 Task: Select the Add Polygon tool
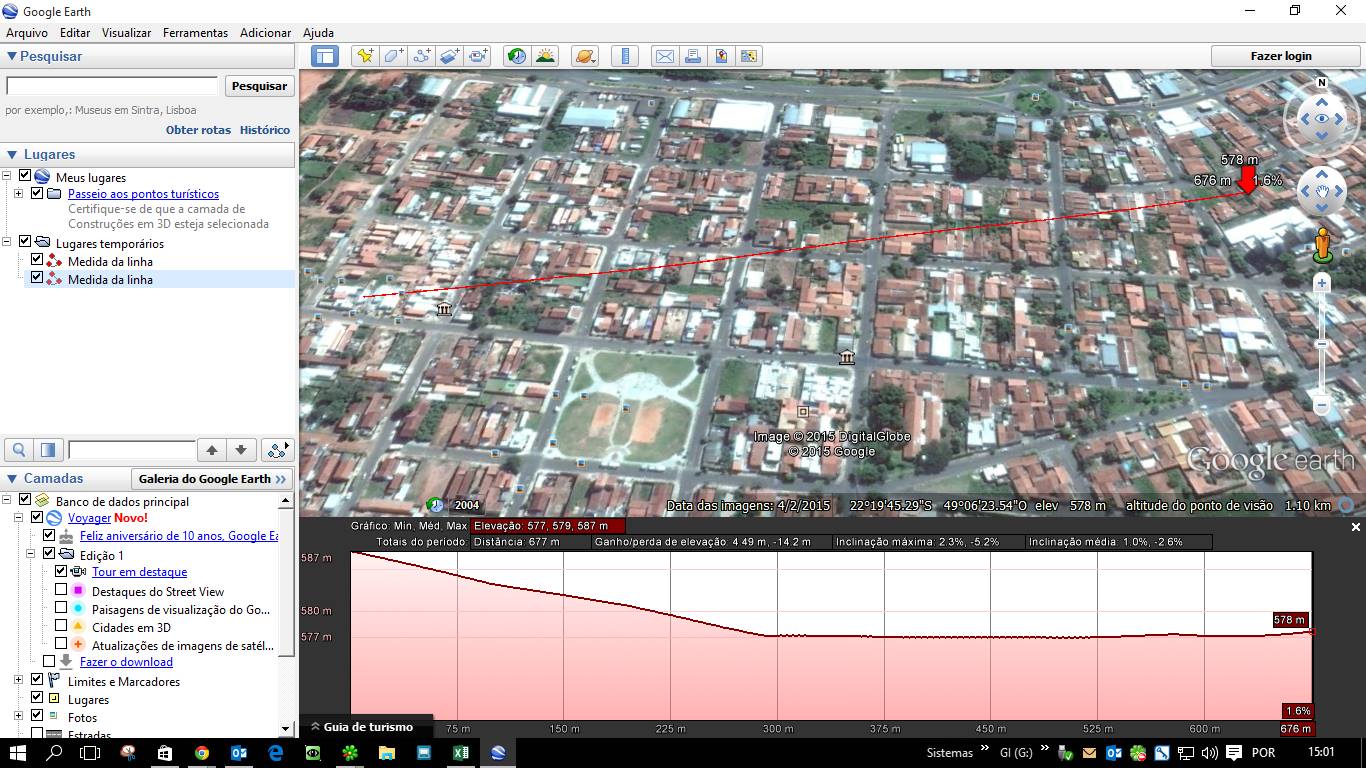click(393, 56)
